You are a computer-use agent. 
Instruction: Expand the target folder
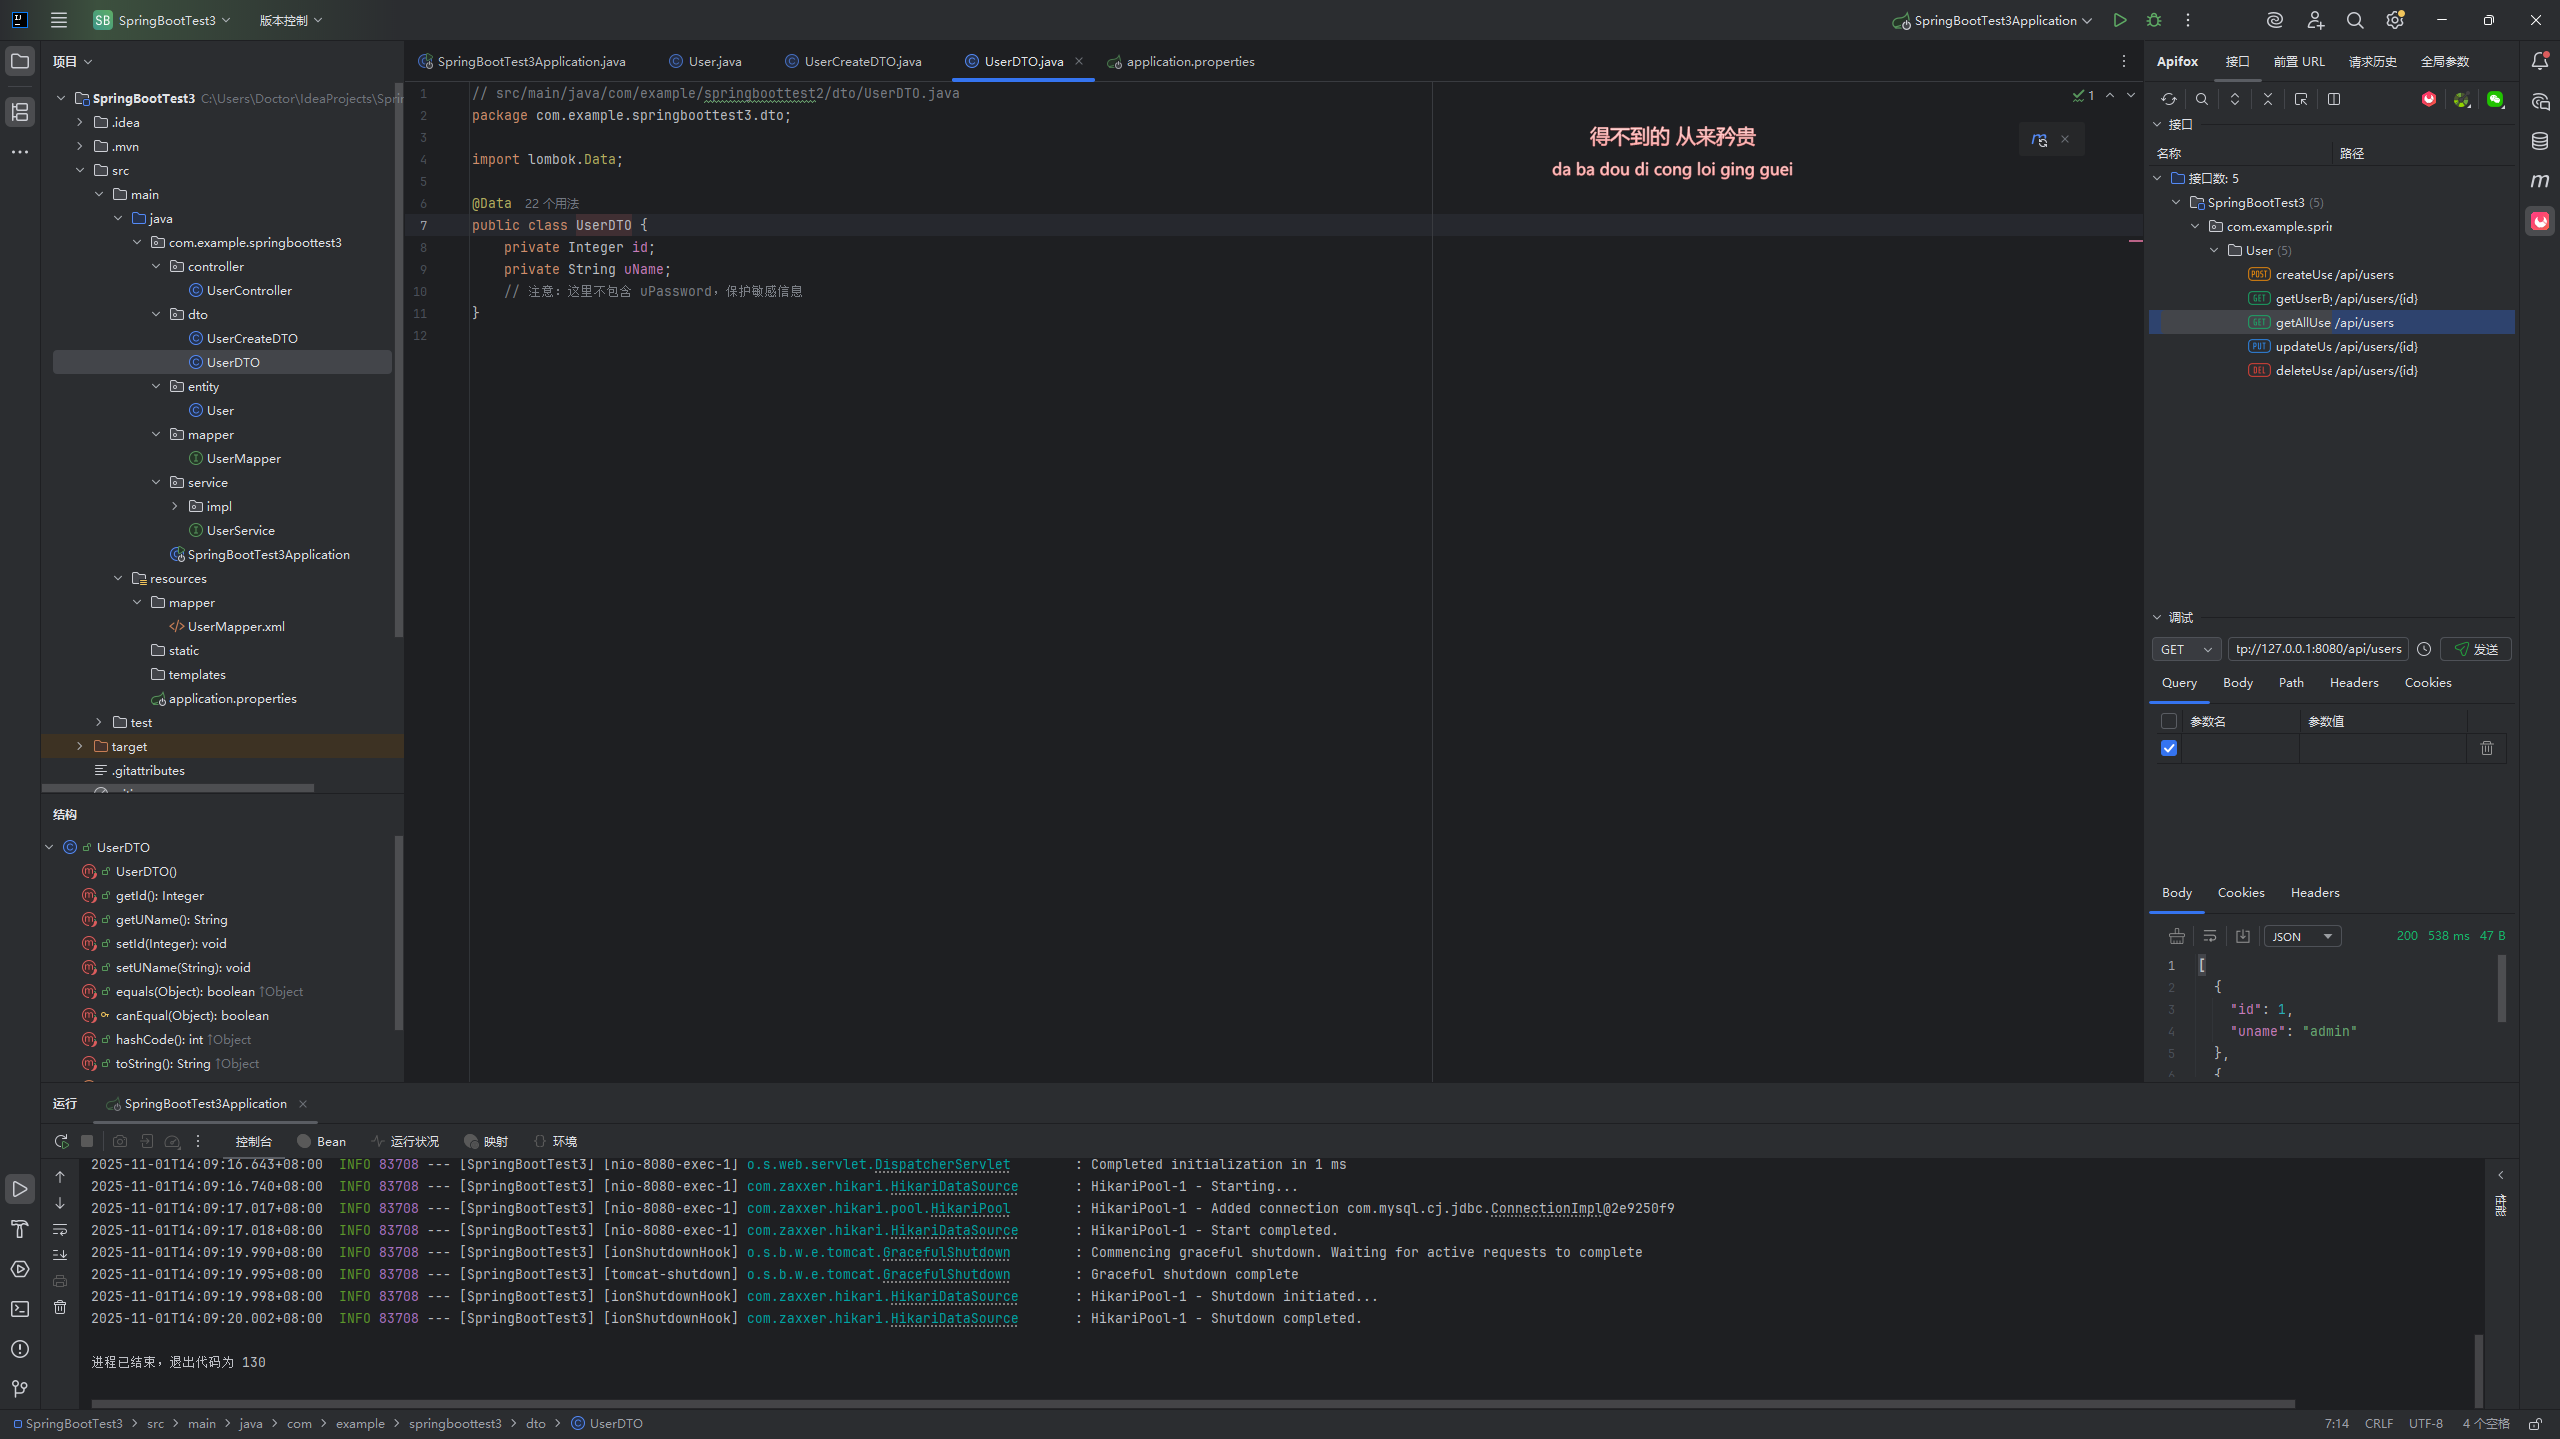pos(80,746)
